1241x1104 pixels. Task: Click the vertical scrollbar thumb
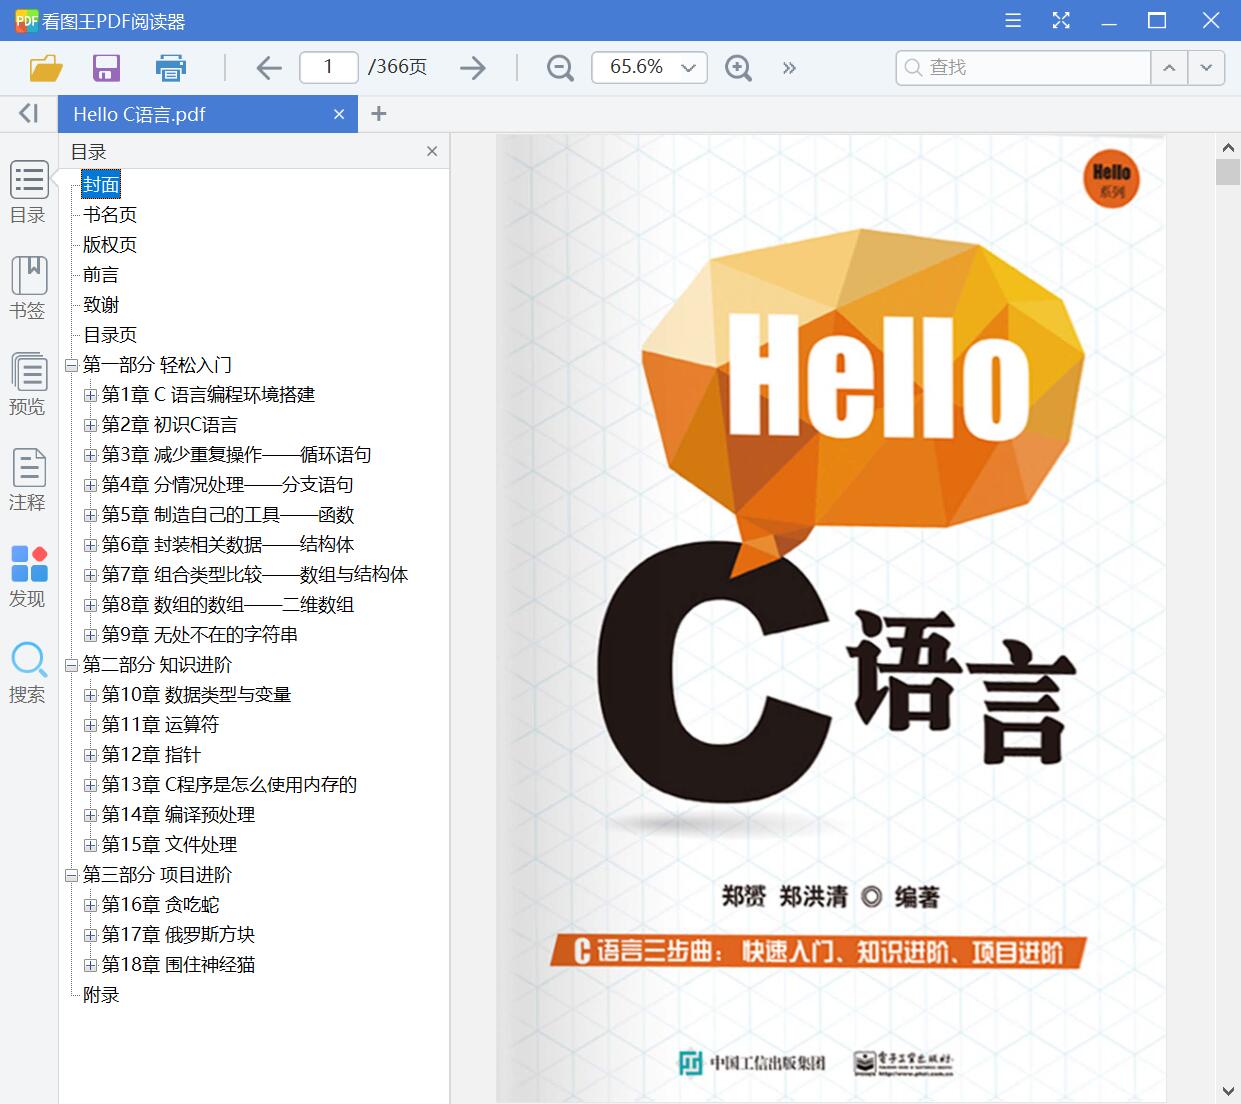[1228, 172]
